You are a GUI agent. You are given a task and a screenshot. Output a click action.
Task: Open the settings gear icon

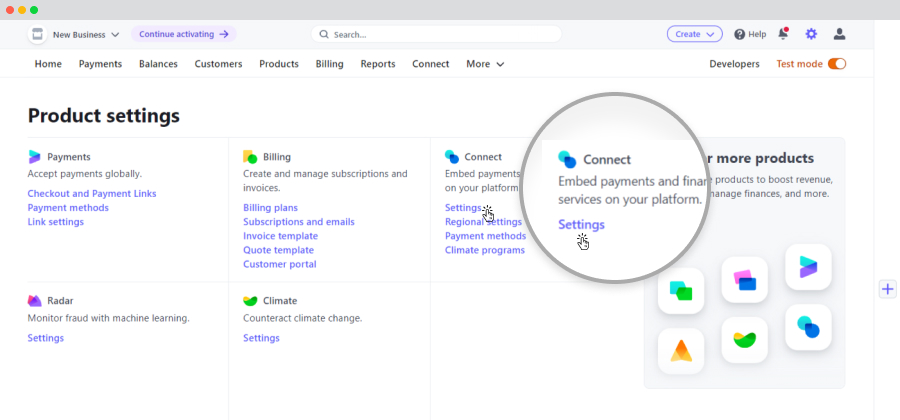coord(810,34)
